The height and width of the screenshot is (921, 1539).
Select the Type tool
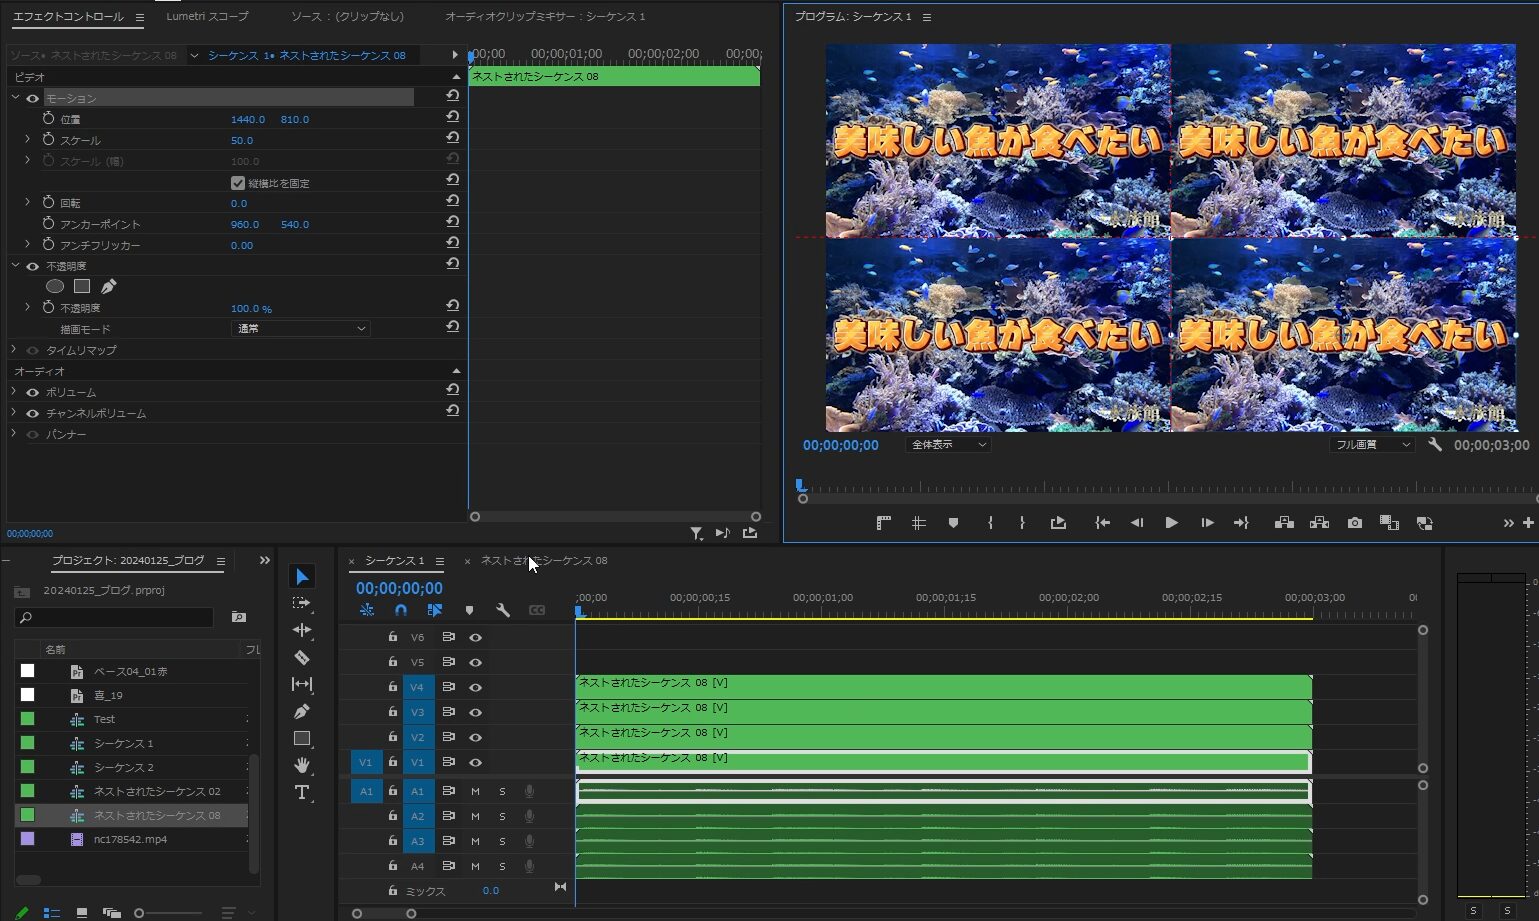[302, 792]
